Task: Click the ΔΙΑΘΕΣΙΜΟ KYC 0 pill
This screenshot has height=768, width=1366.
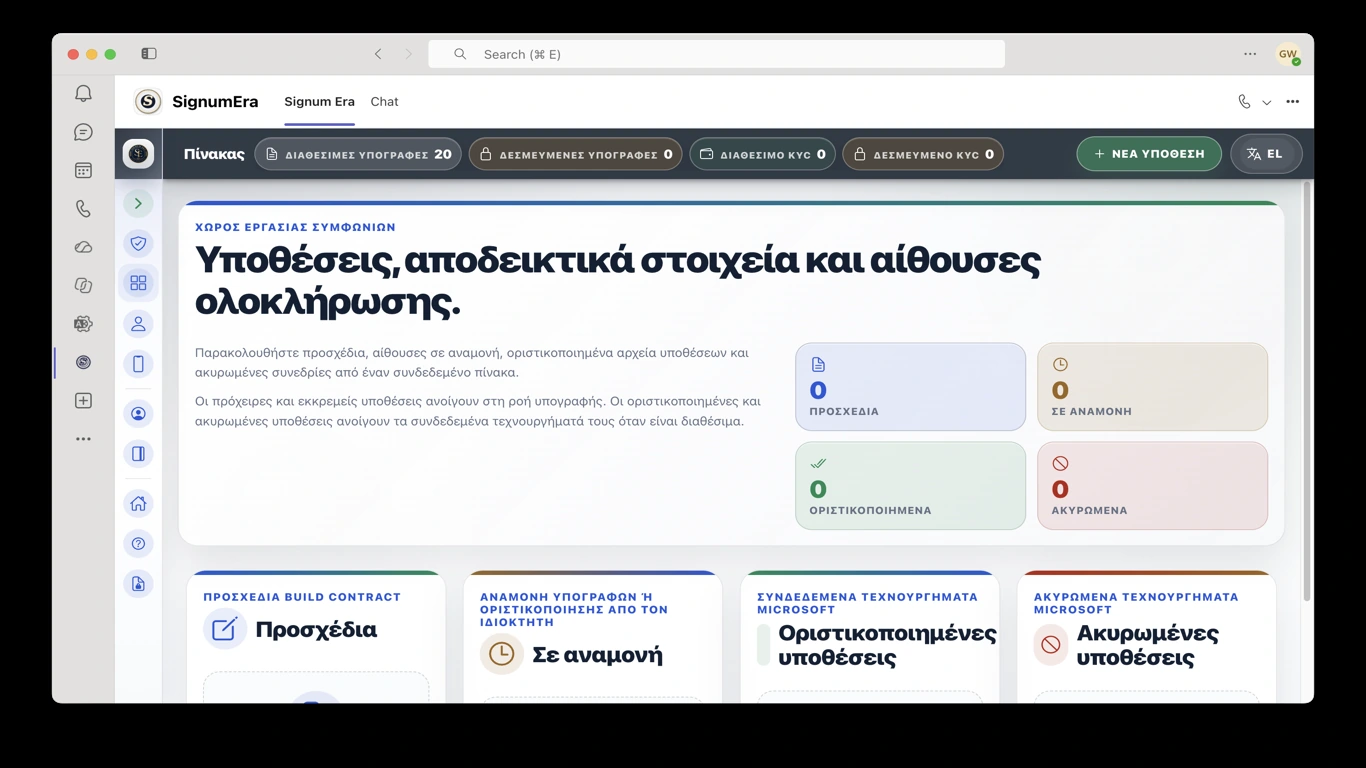Action: 762,154
